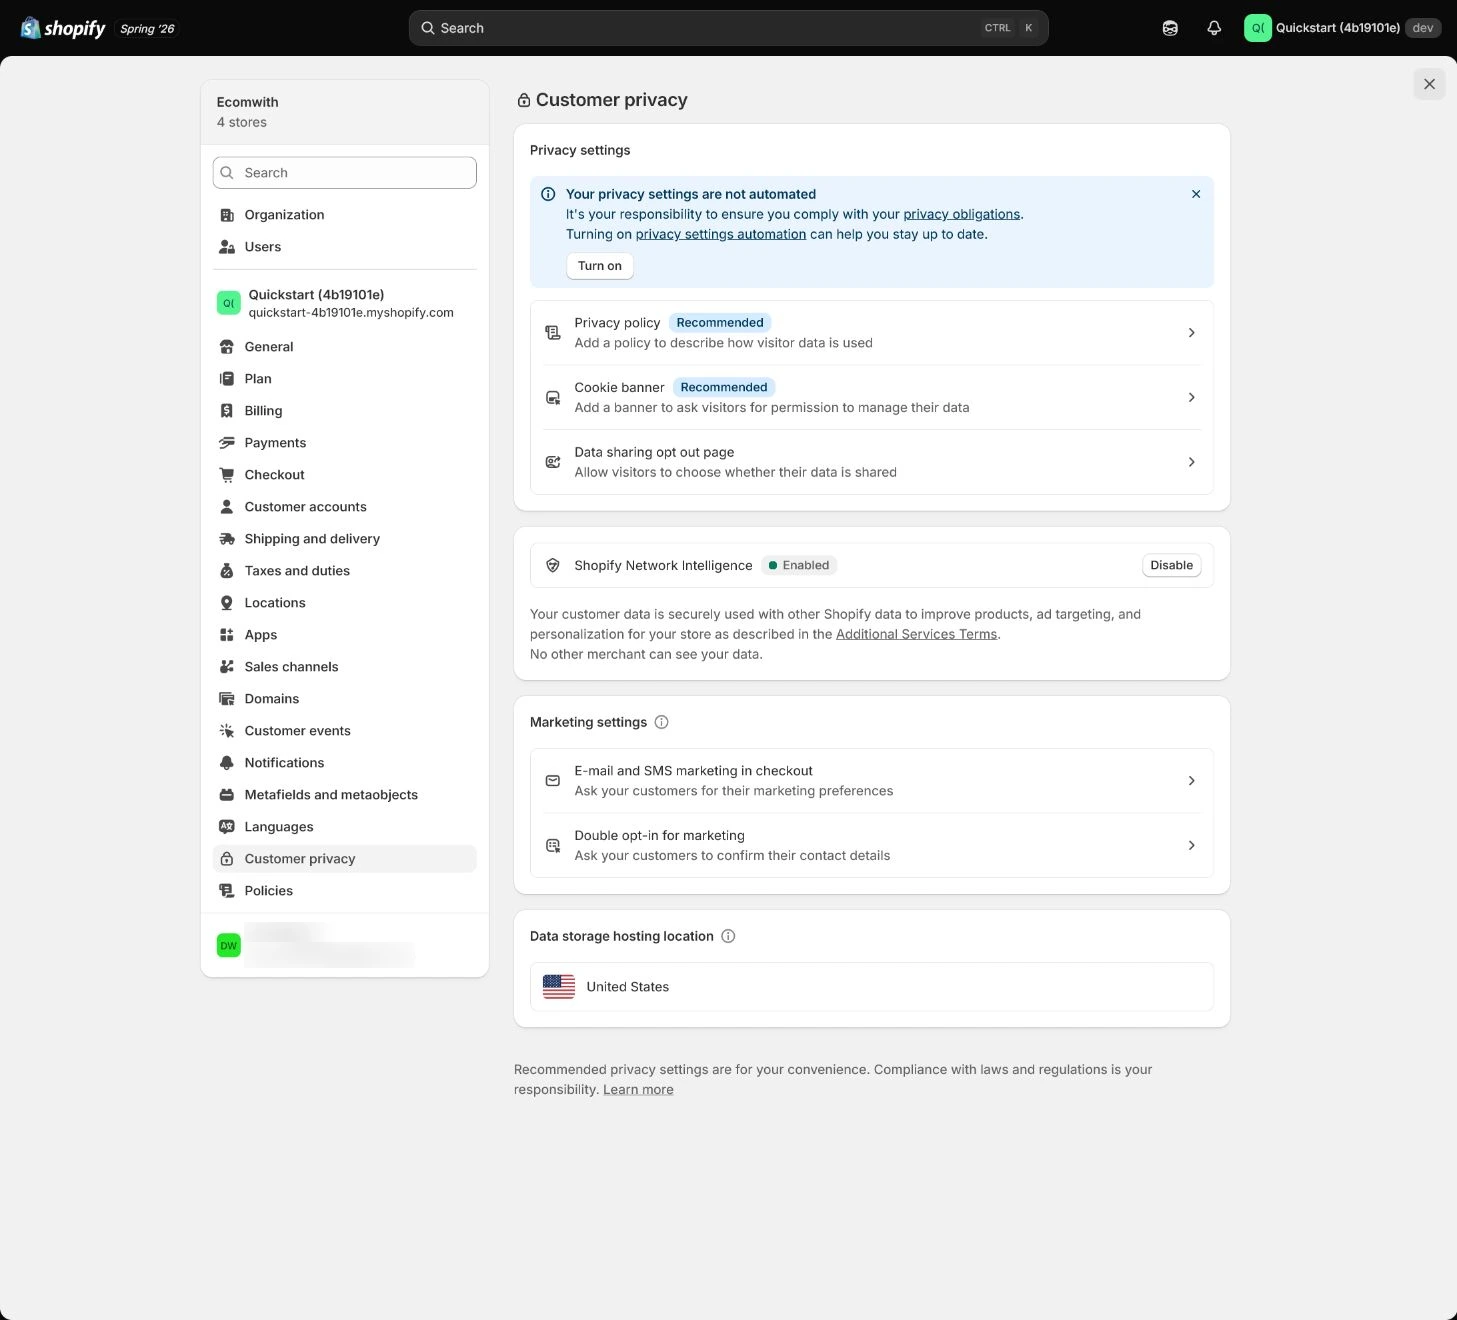Click the settings sidebar Search field
1457x1320 pixels.
[x=344, y=173]
